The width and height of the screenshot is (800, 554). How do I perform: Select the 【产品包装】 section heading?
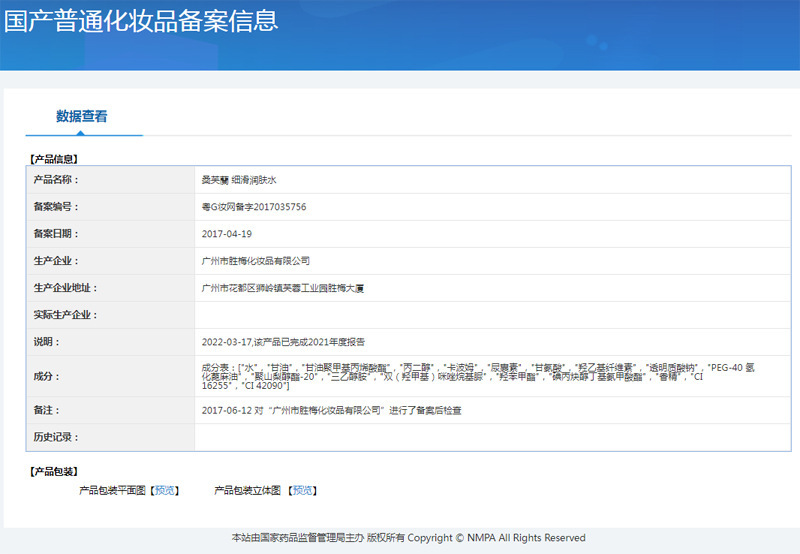point(54,471)
